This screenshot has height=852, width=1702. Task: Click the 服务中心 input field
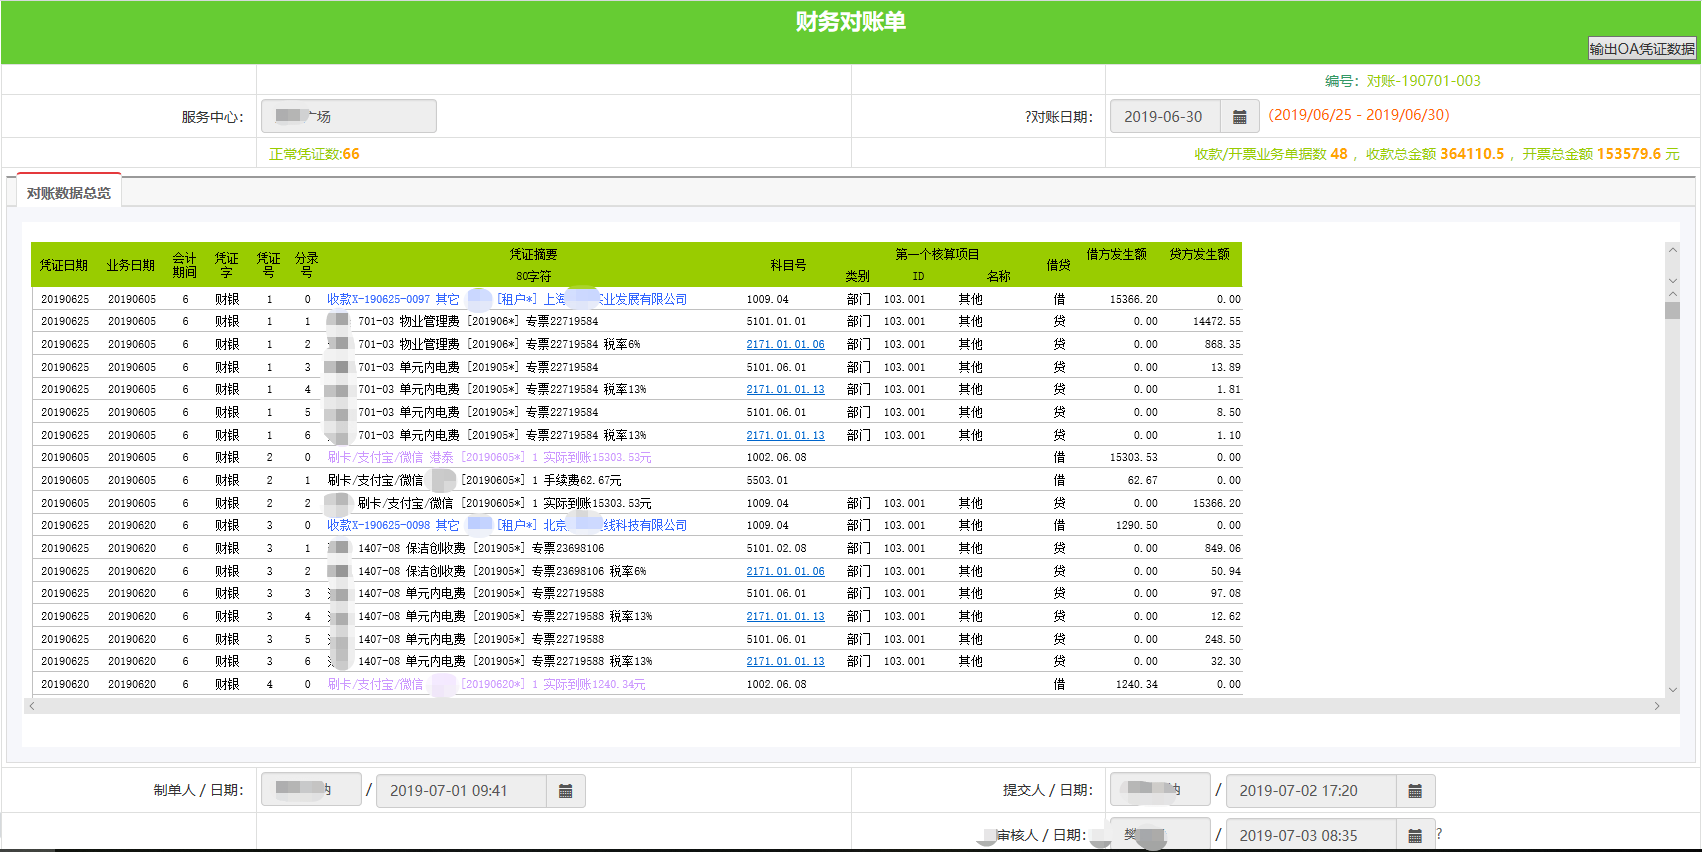[348, 117]
